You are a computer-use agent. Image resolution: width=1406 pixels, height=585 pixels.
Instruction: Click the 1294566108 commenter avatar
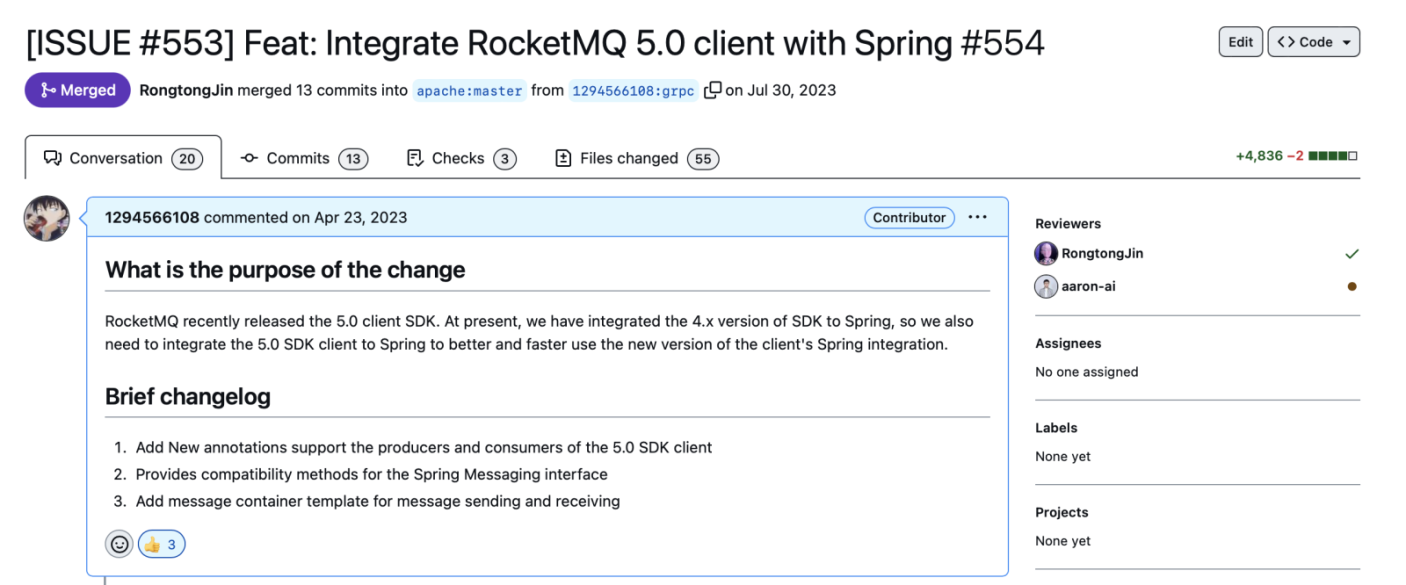pyautogui.click(x=47, y=218)
